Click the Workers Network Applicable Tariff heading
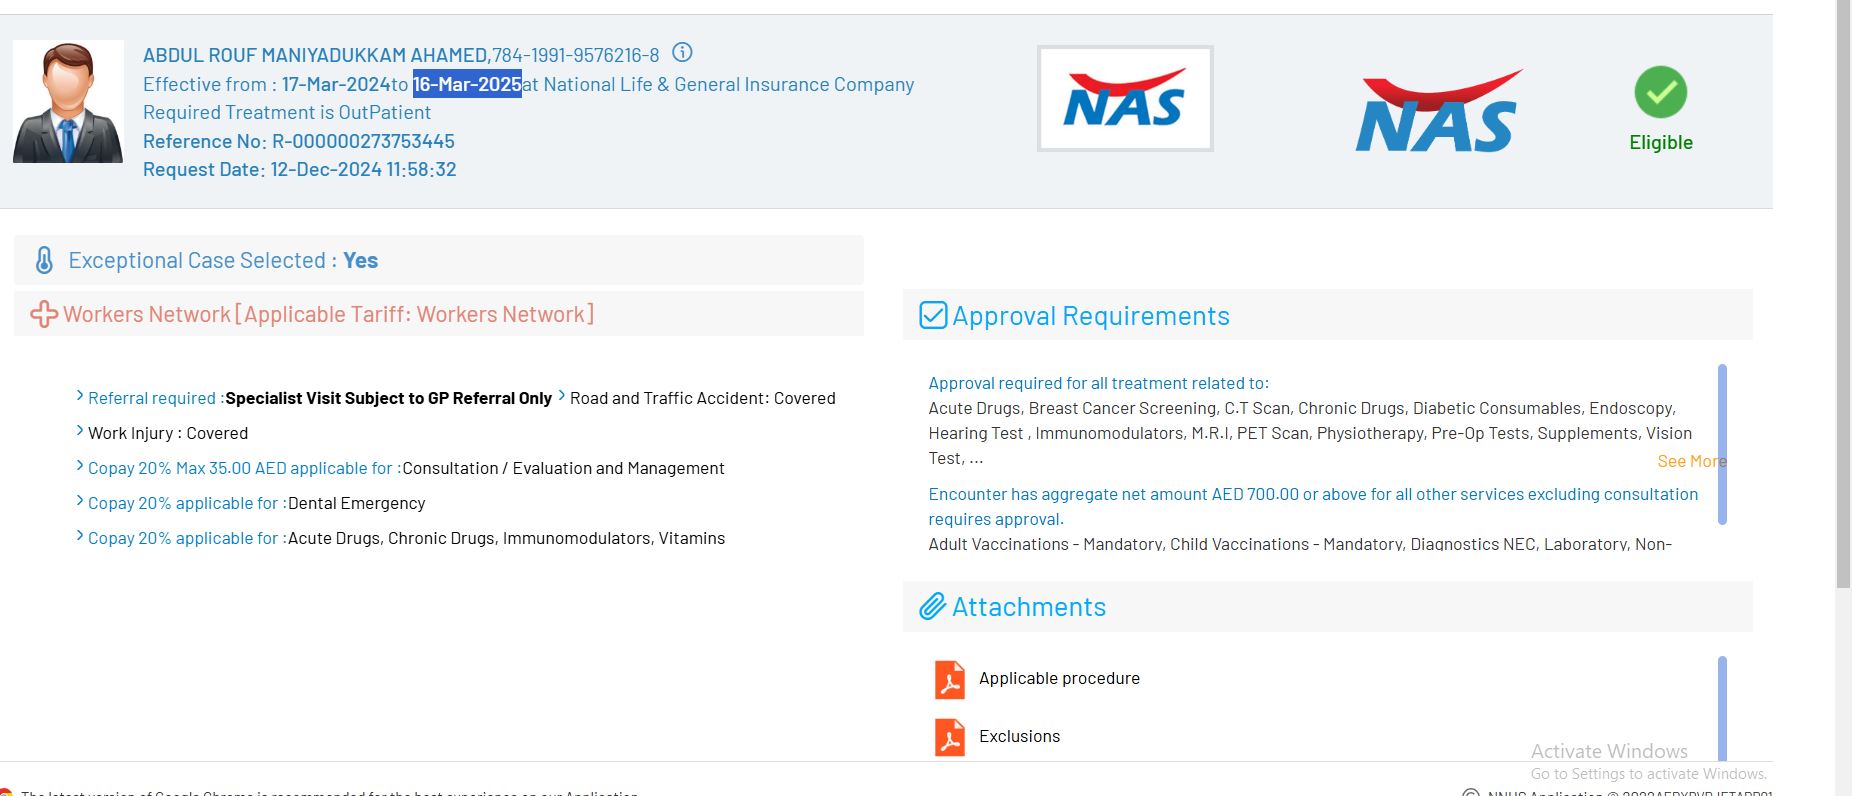1852x796 pixels. pyautogui.click(x=329, y=314)
